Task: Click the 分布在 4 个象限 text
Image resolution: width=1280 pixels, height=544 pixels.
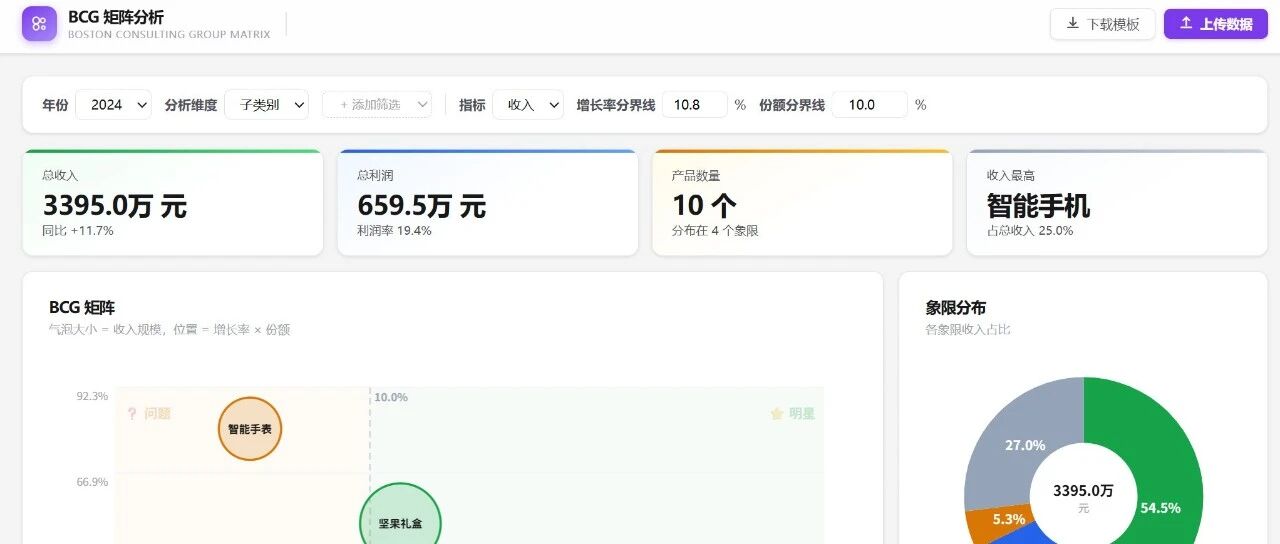Action: point(715,230)
